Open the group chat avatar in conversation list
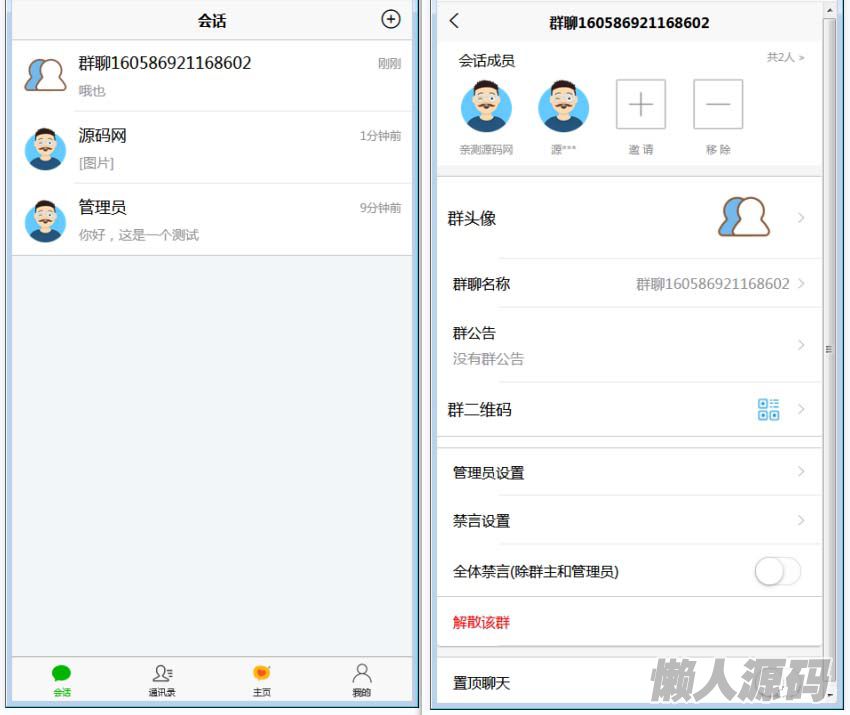This screenshot has height=715, width=850. pyautogui.click(x=46, y=75)
